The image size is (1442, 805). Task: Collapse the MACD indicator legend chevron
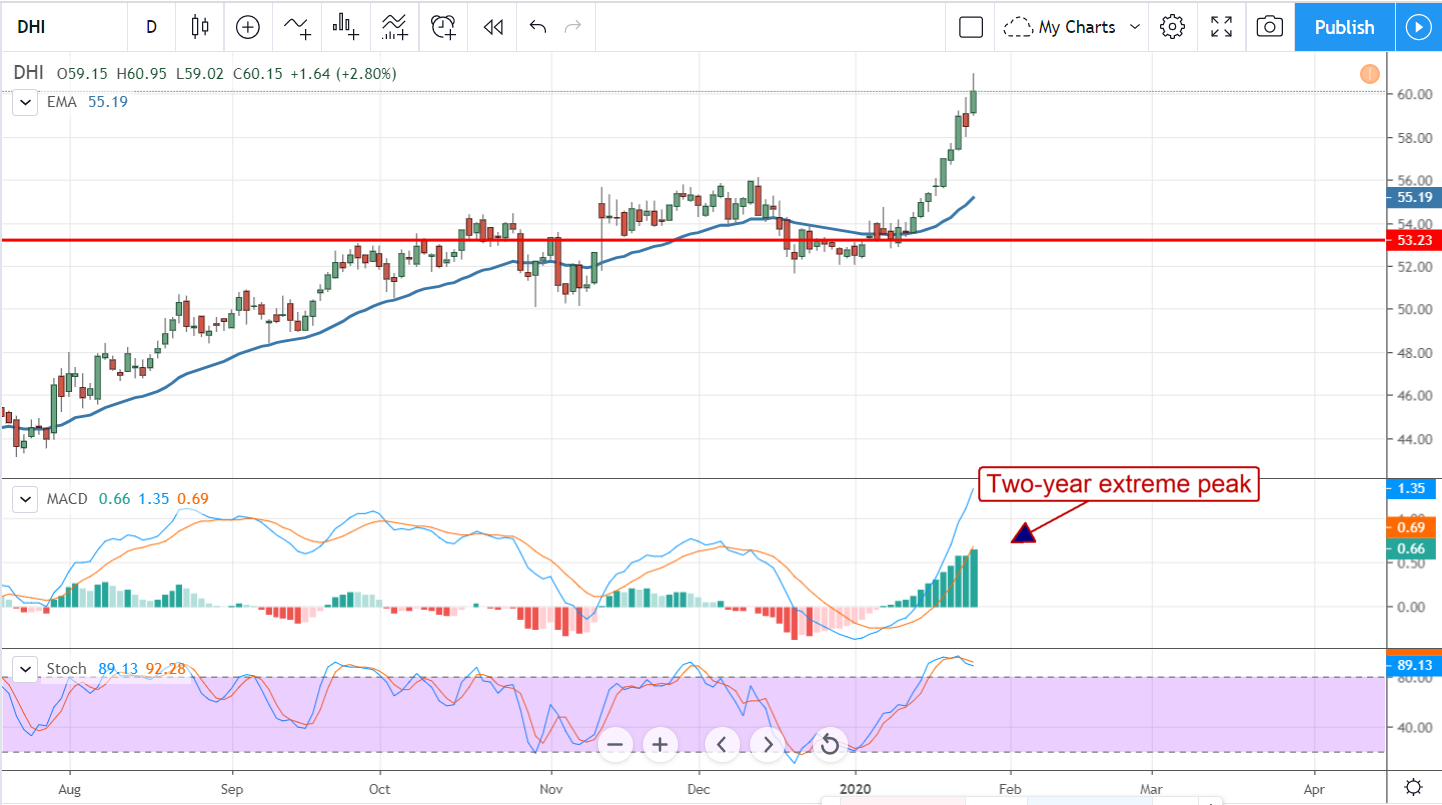(26, 499)
